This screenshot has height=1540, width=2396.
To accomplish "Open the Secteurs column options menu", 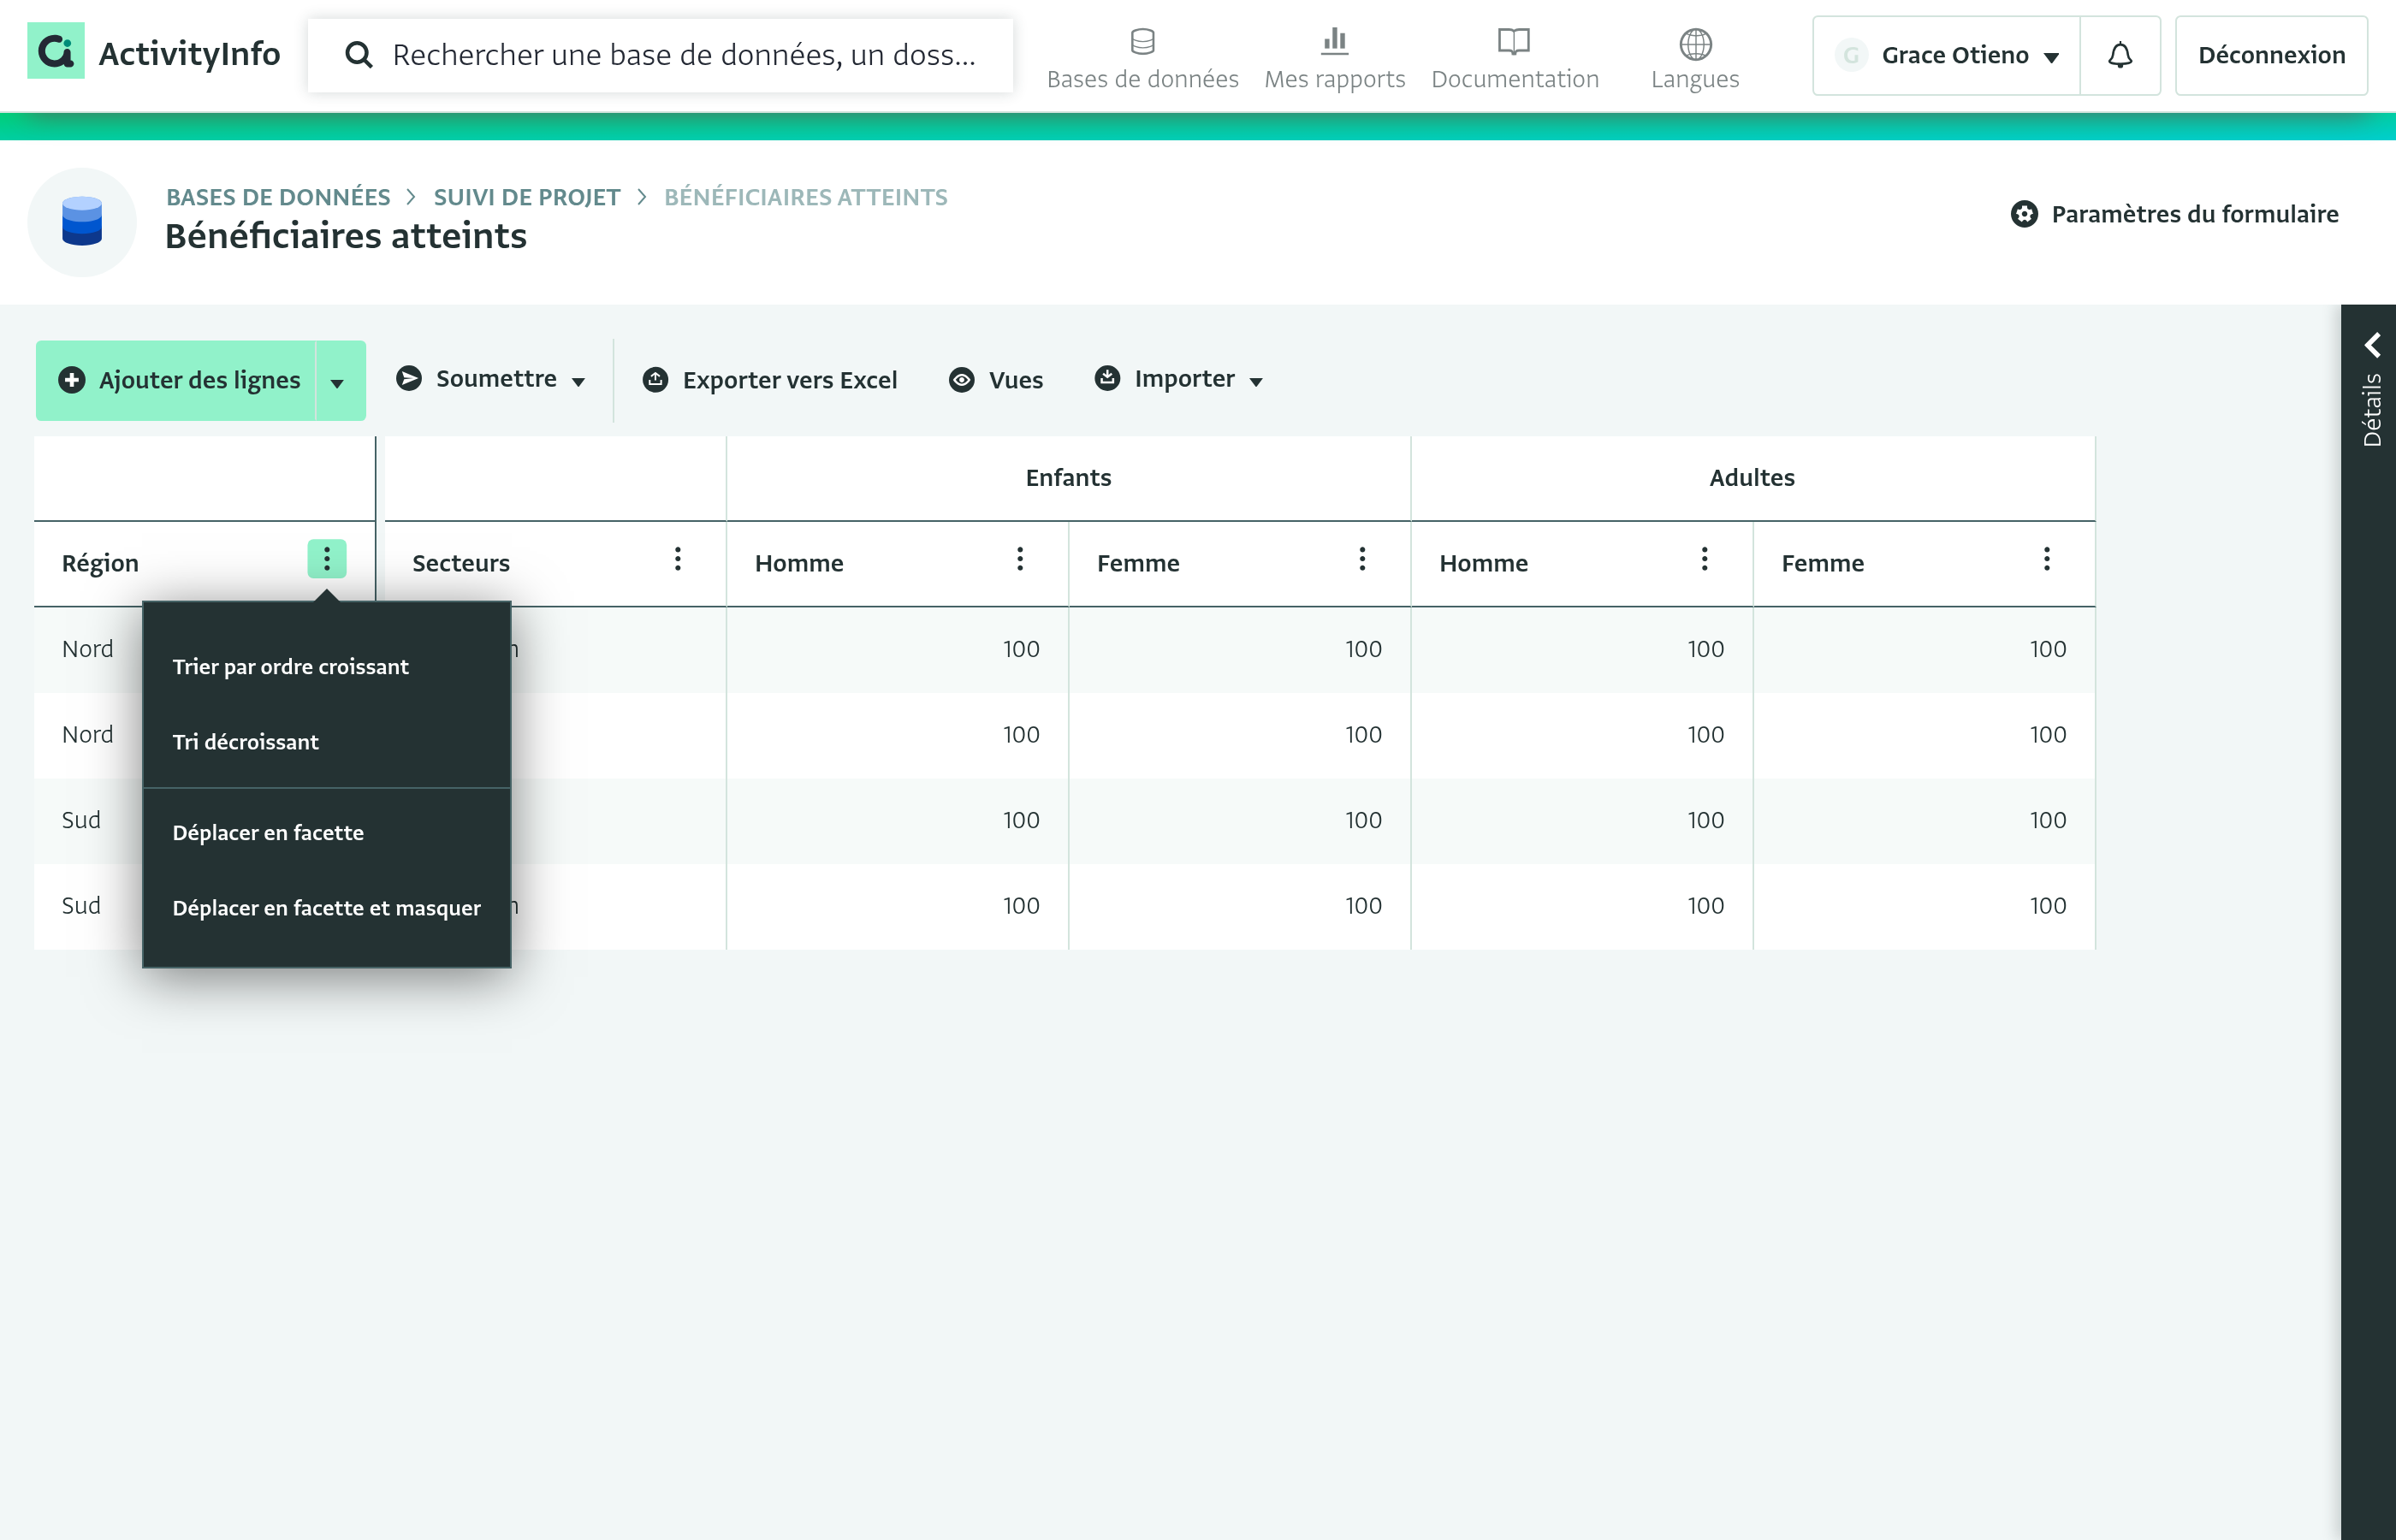I will click(678, 559).
